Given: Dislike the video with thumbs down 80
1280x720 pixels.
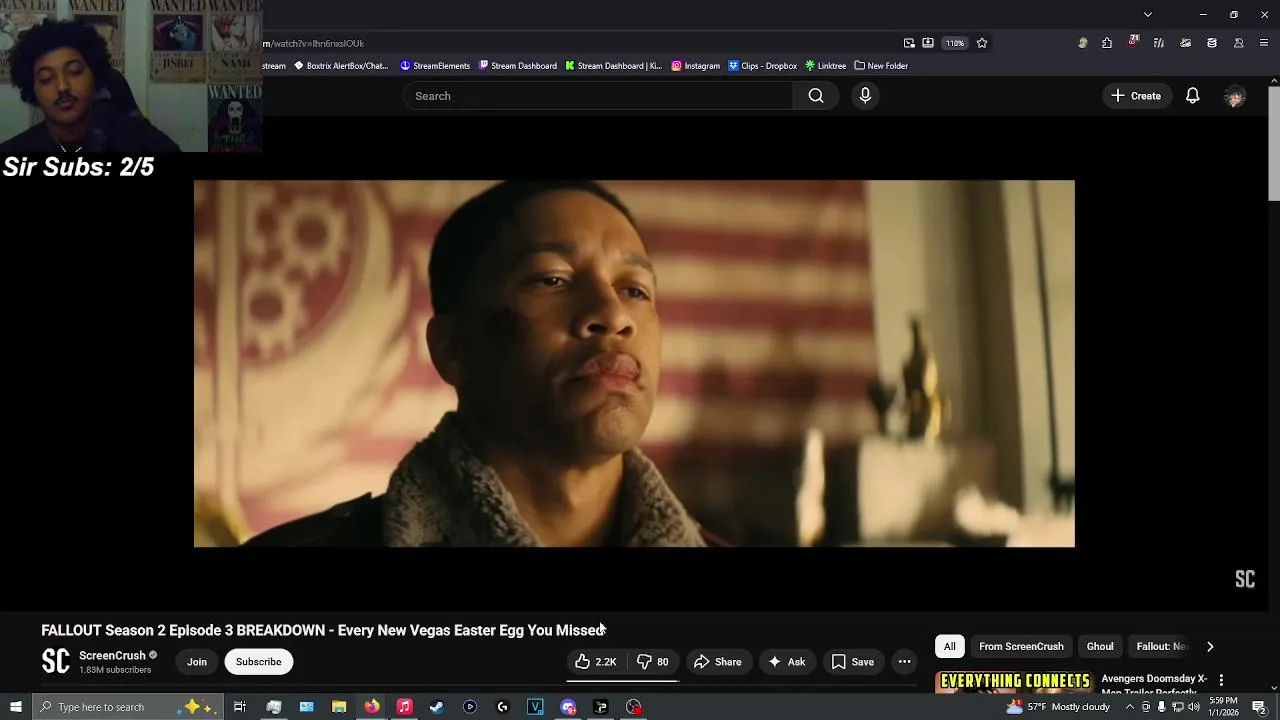Looking at the screenshot, I should coord(652,662).
